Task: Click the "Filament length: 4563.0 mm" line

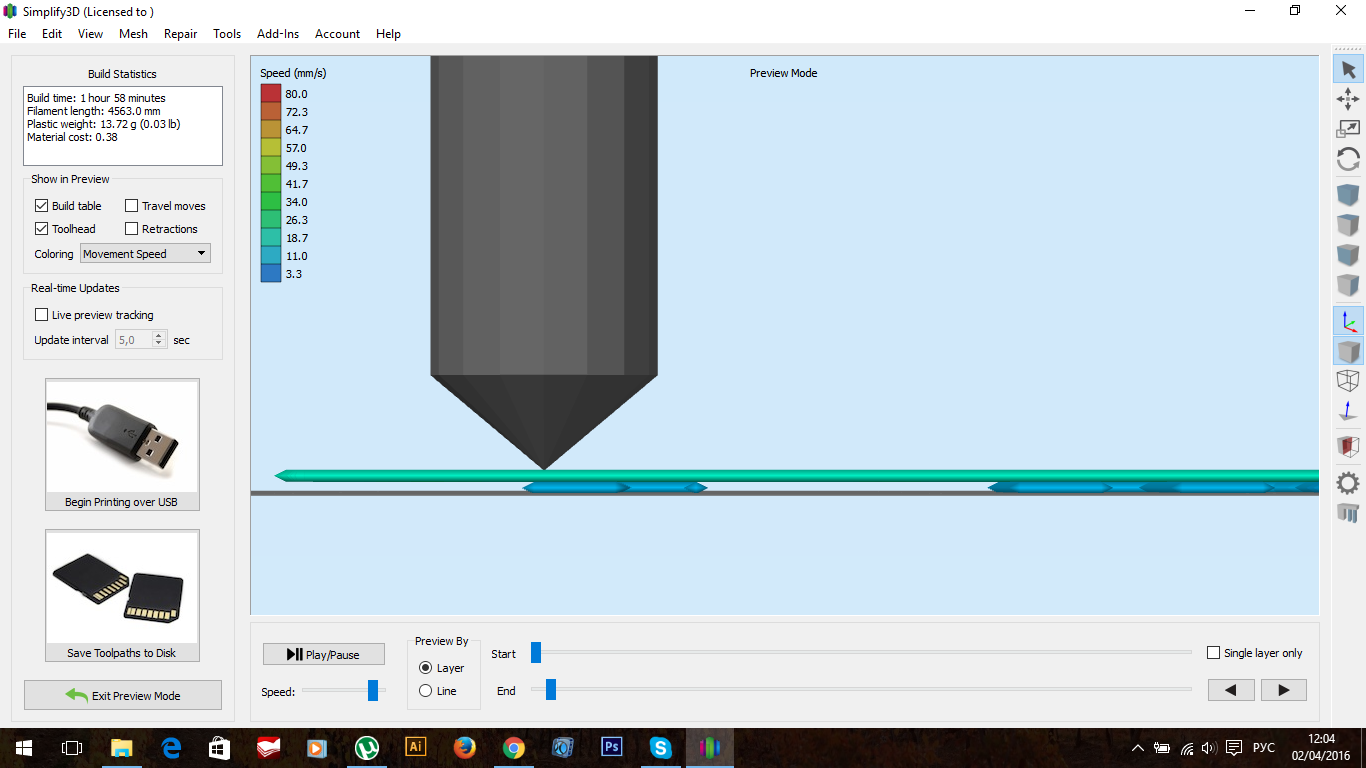Action: click(91, 111)
